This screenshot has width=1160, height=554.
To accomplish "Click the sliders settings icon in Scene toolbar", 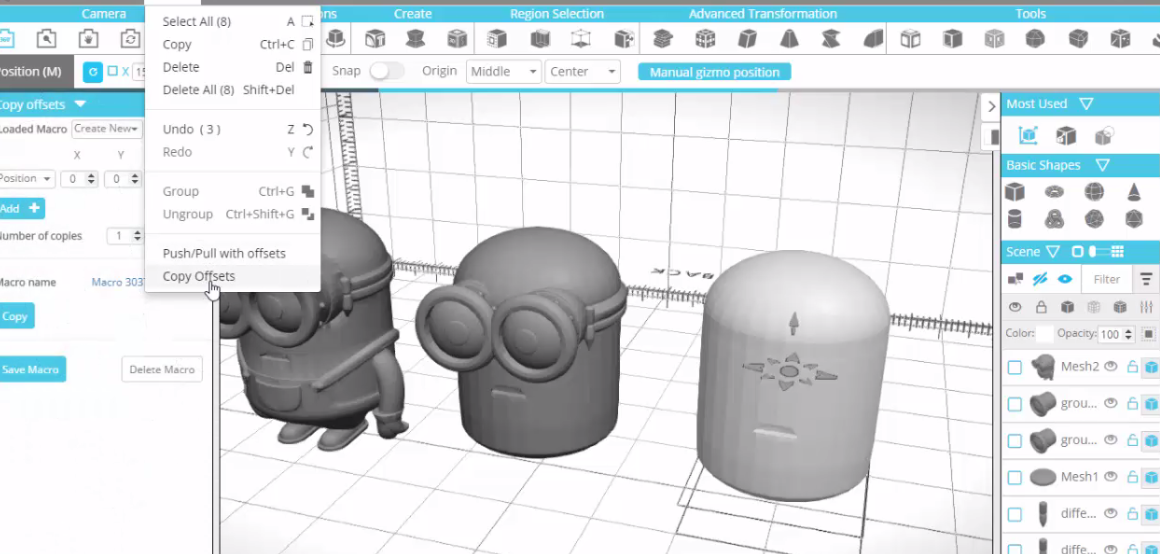I will pos(1147,306).
